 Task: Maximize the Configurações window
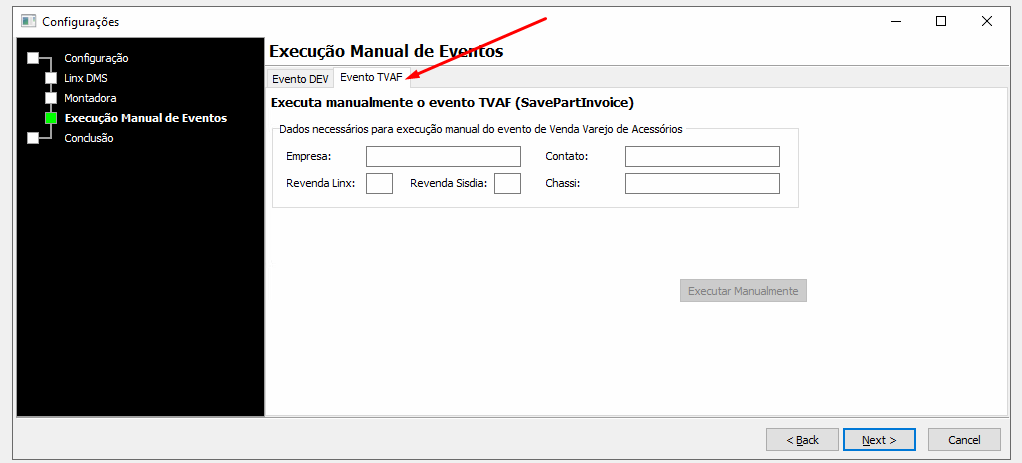(x=941, y=22)
